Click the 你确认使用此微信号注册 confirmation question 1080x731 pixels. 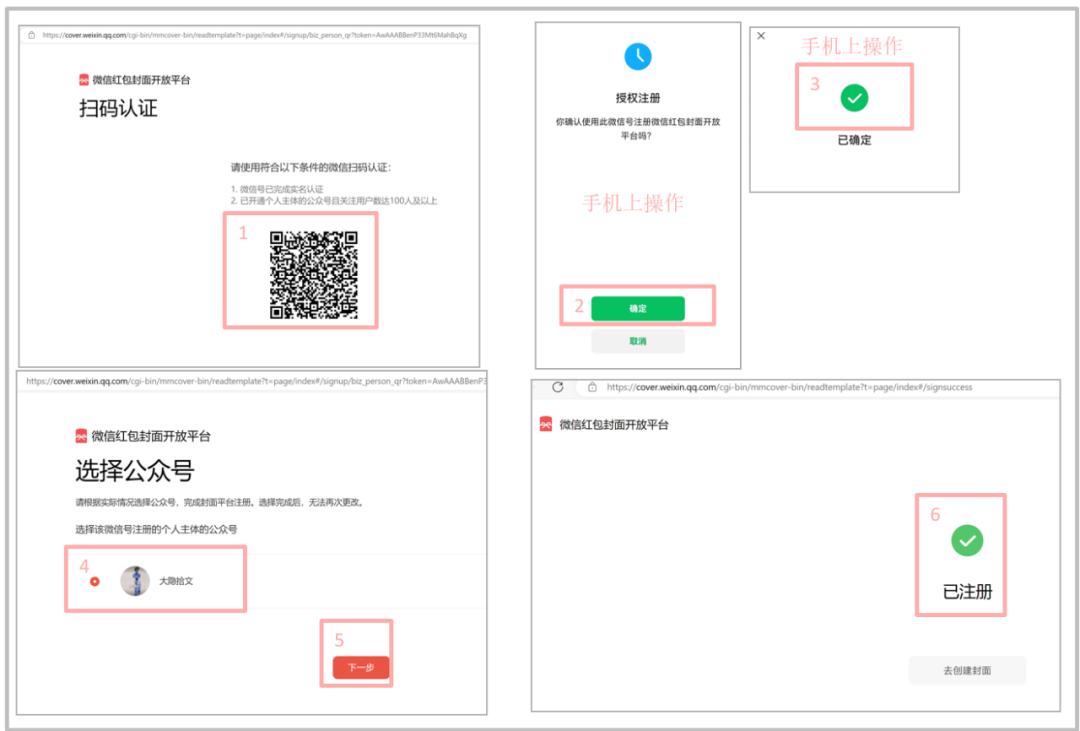click(x=638, y=129)
